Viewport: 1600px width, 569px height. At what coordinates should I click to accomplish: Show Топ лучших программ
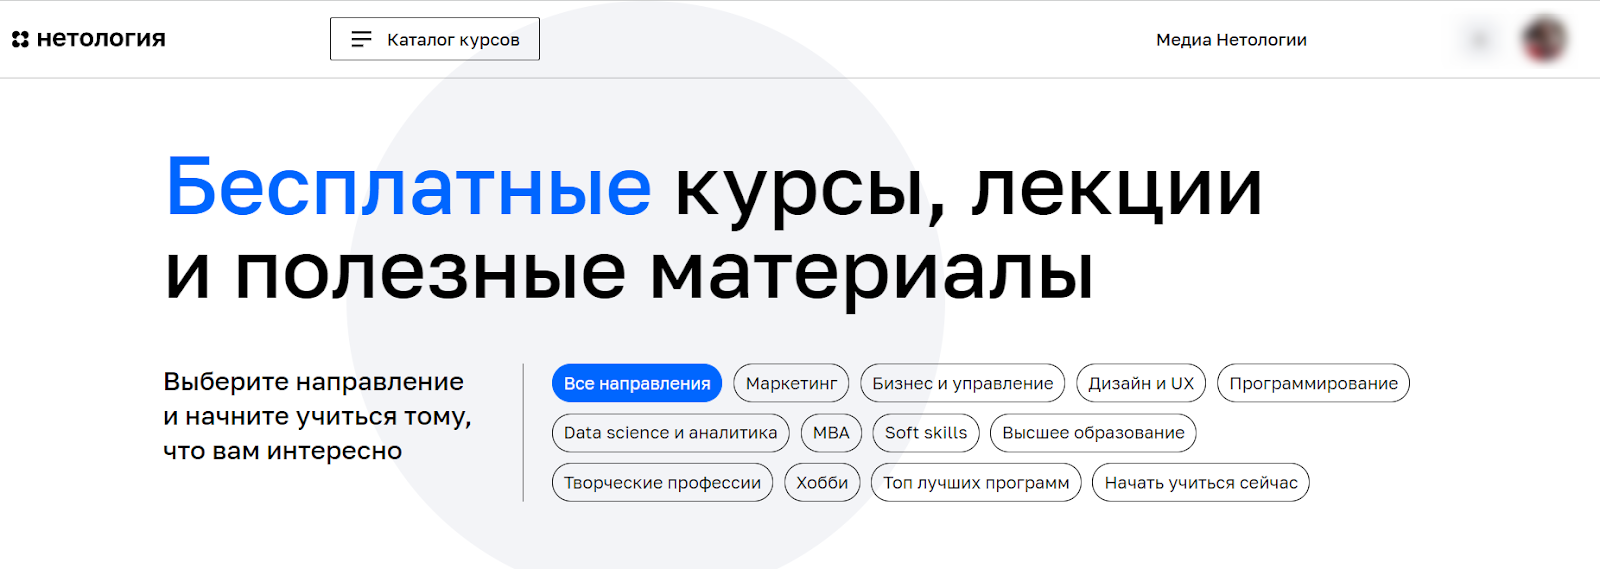[x=976, y=482]
